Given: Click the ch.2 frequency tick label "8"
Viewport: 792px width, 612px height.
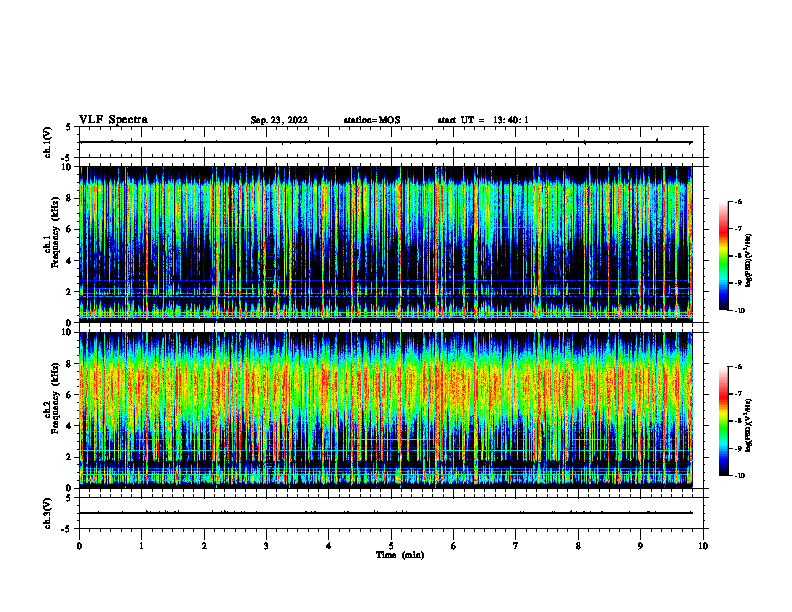Looking at the screenshot, I should pyautogui.click(x=69, y=364).
